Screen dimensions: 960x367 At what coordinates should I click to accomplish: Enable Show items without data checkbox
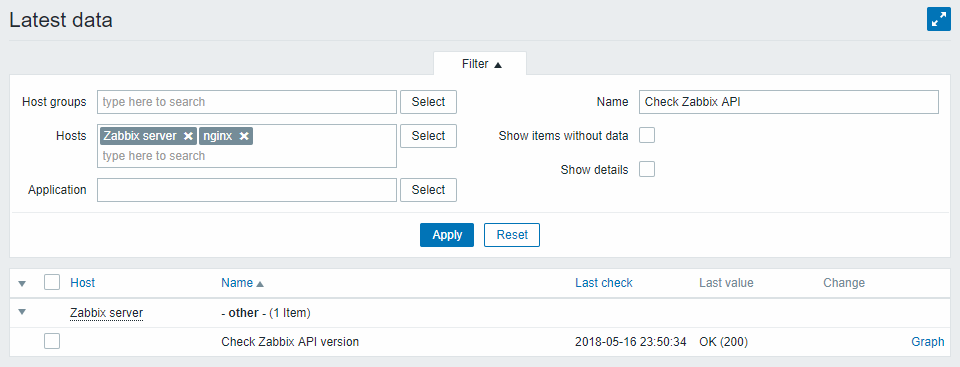(647, 135)
